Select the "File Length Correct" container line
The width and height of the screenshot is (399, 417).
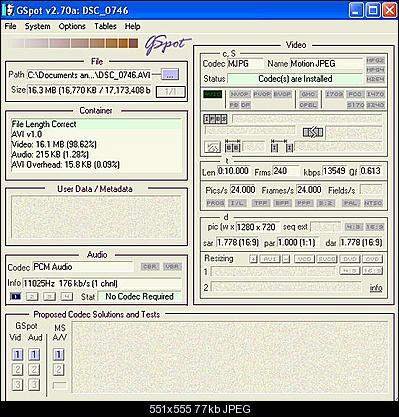(97, 124)
